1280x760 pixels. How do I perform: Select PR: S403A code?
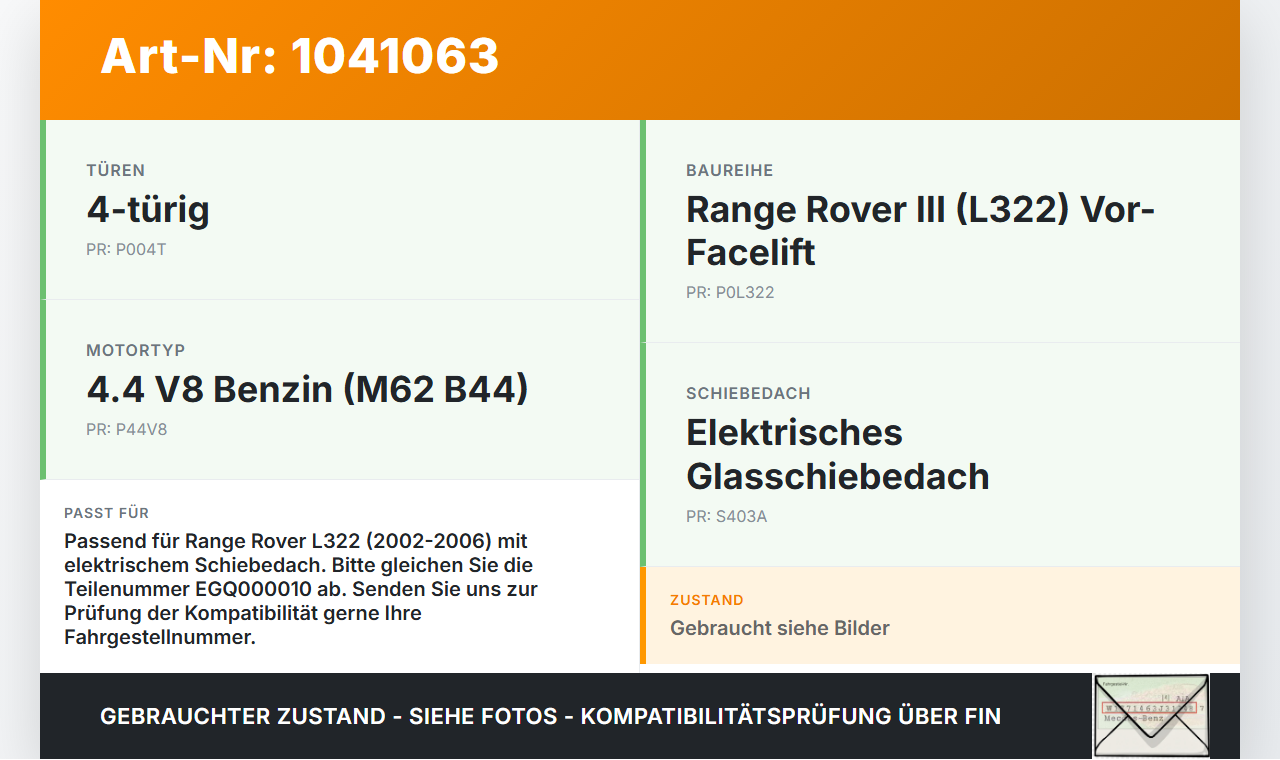727,516
